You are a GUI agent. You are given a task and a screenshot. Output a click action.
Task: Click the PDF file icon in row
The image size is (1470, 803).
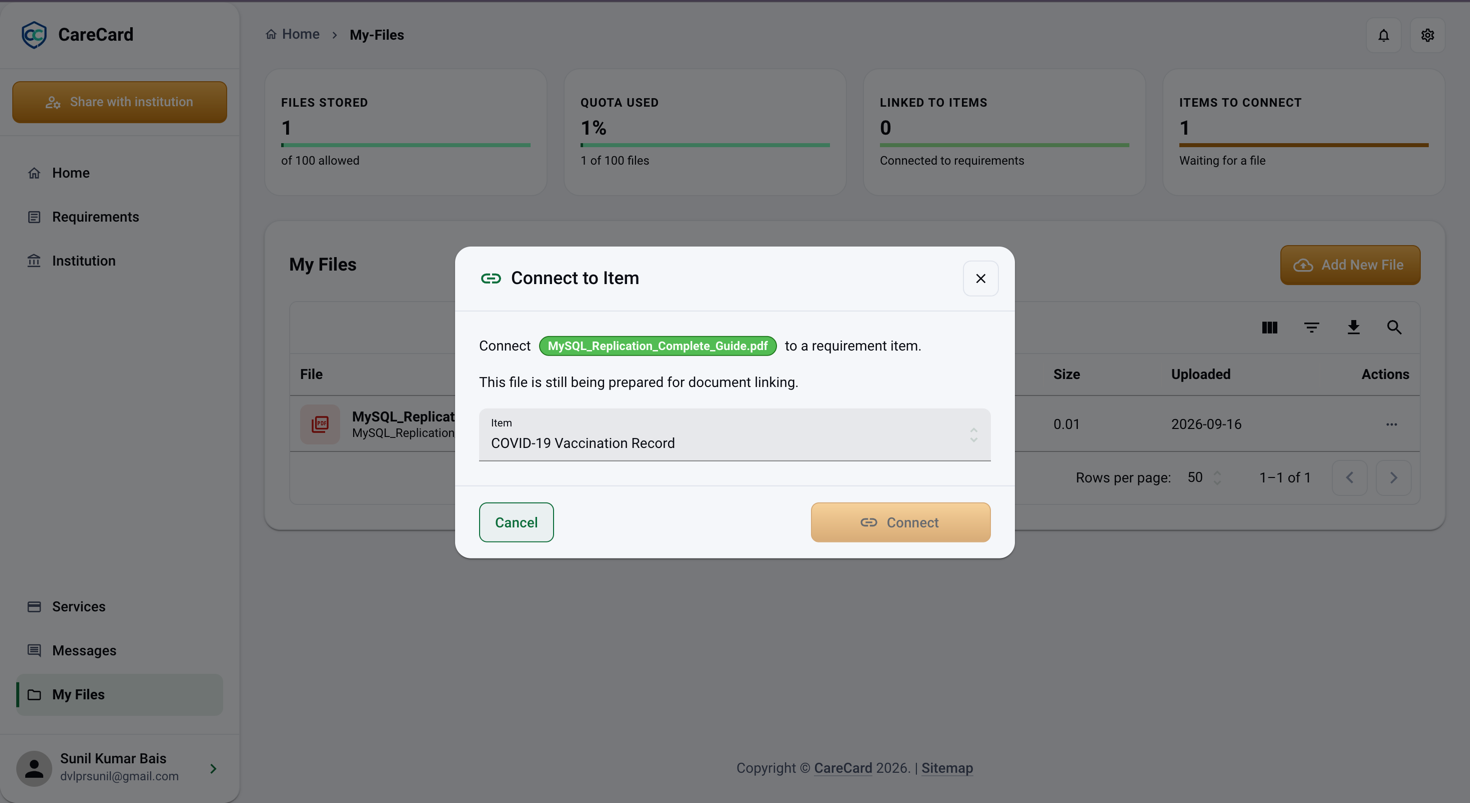tap(320, 425)
